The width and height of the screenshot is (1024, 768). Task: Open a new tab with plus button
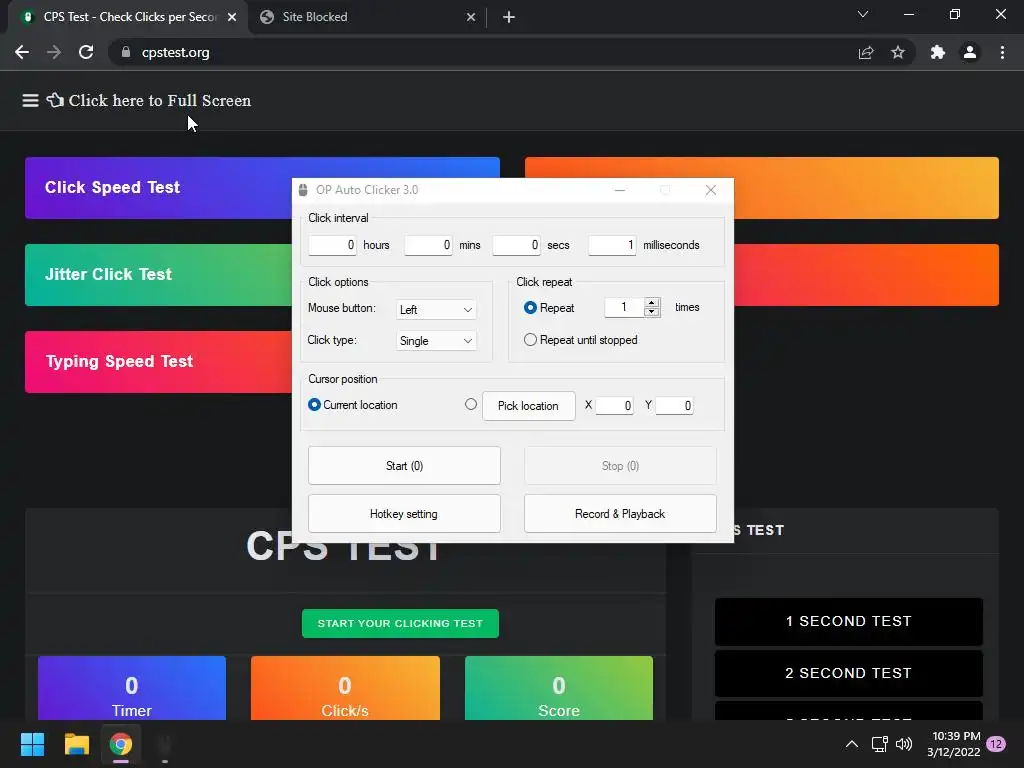point(509,17)
